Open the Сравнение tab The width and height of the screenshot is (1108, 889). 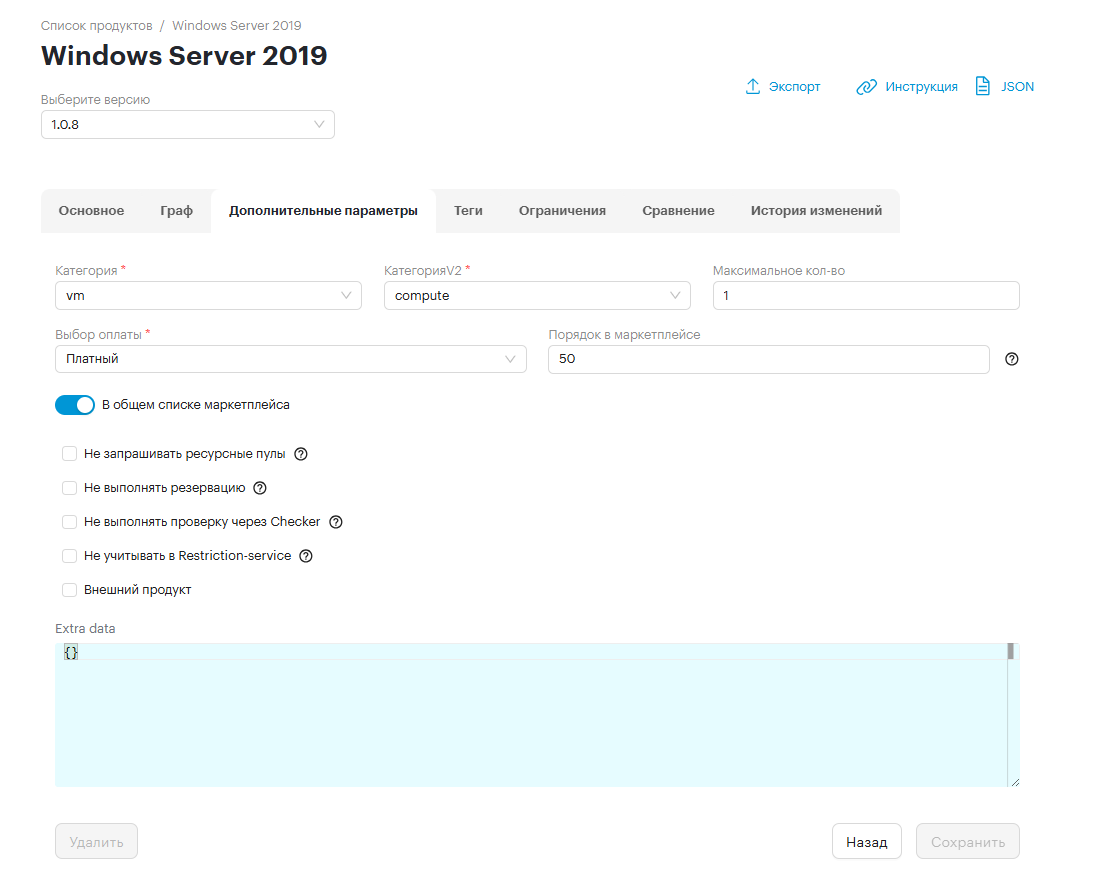point(678,211)
